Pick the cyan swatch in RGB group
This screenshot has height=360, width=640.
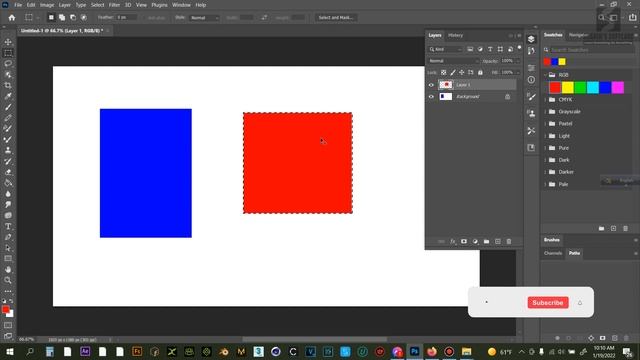pyautogui.click(x=593, y=87)
